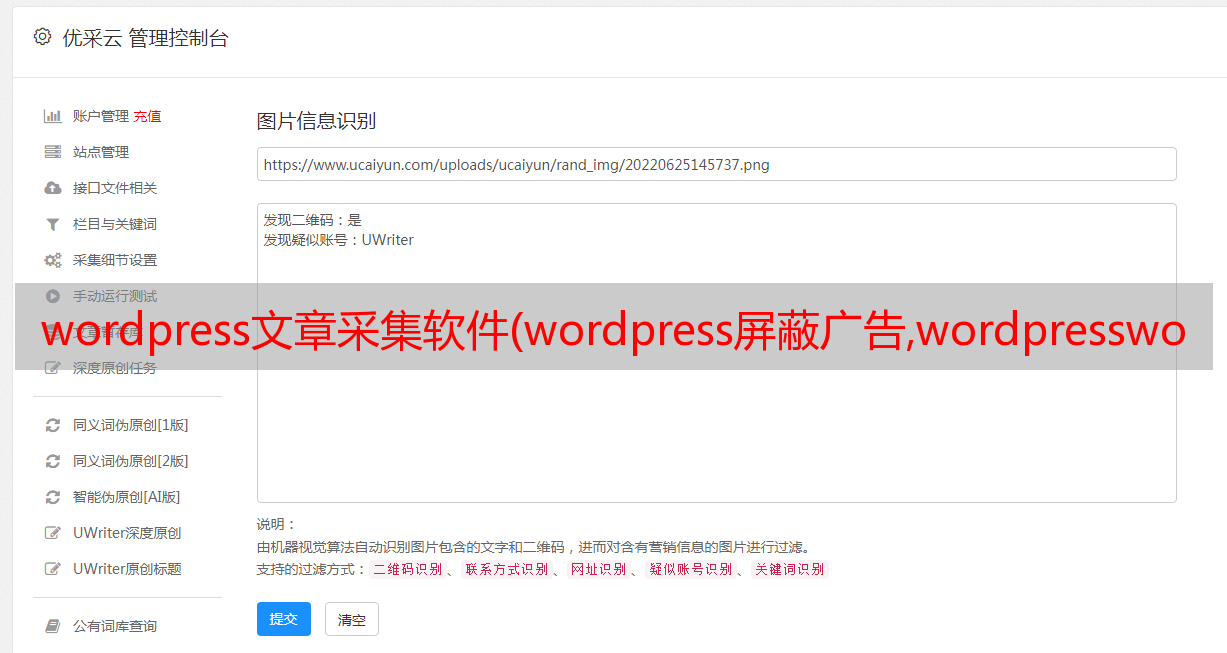Click the edit icon for UWriter深度原创
The height and width of the screenshot is (653, 1227).
(53, 533)
